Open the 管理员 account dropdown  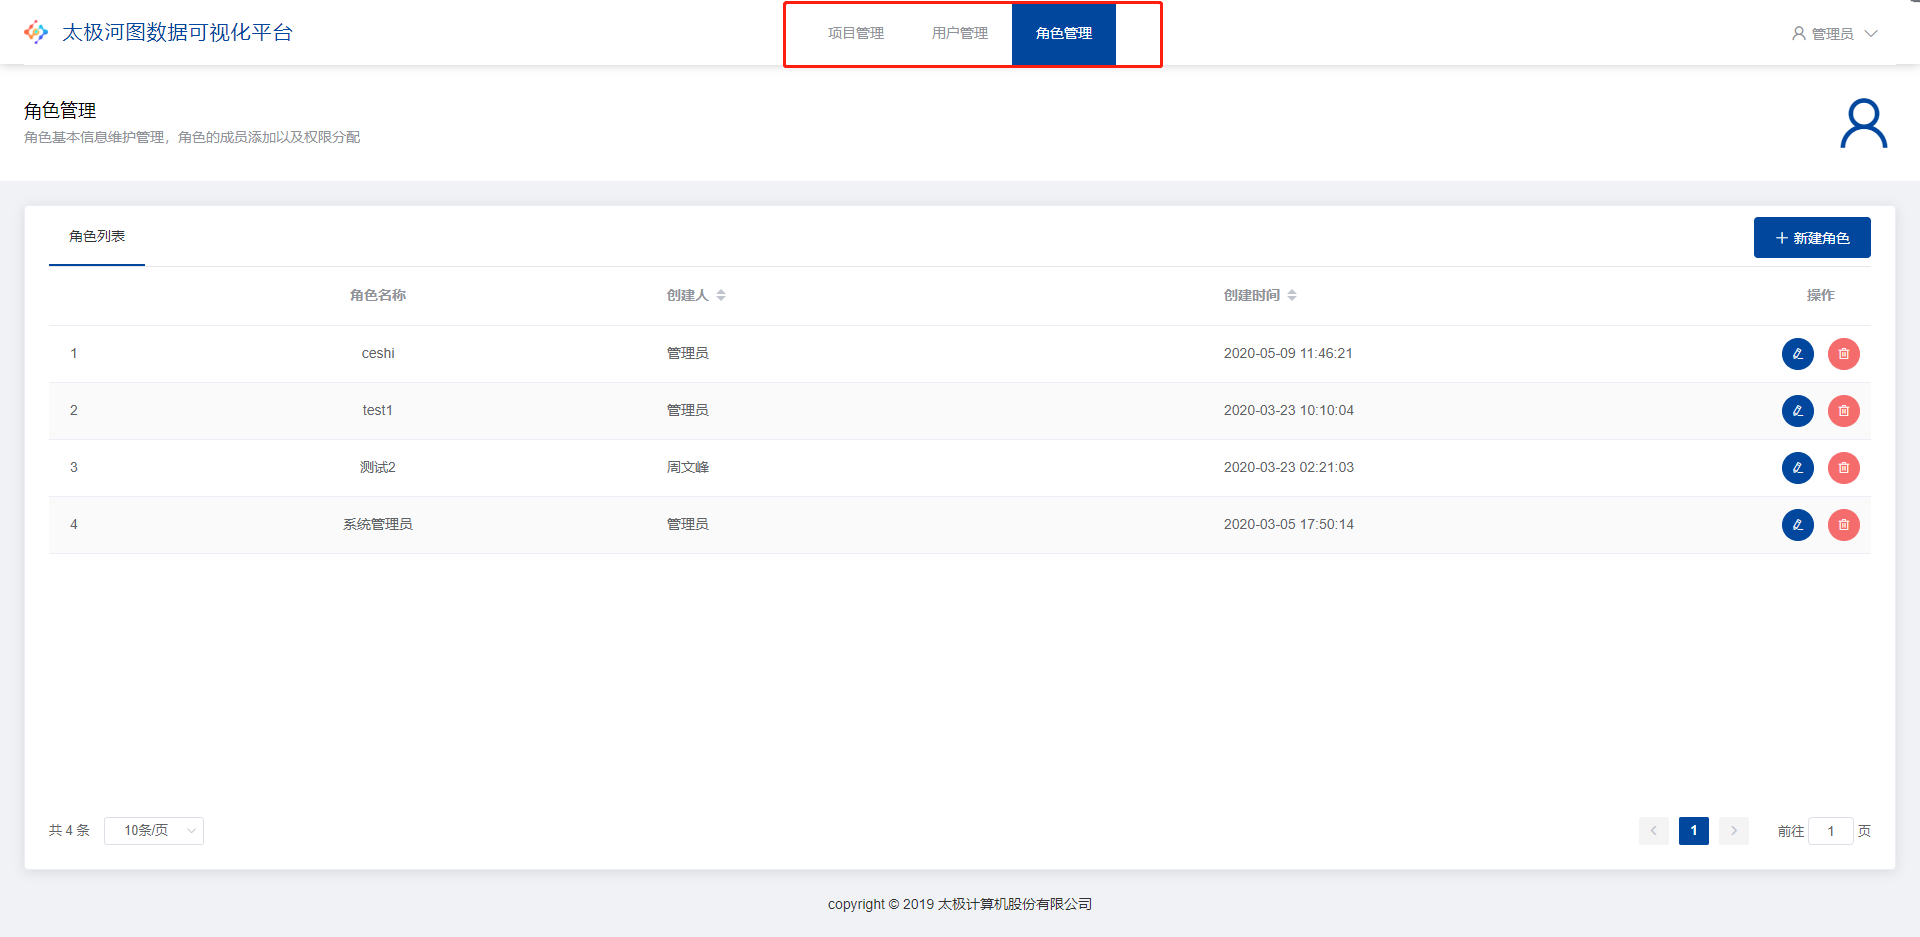tap(1834, 33)
